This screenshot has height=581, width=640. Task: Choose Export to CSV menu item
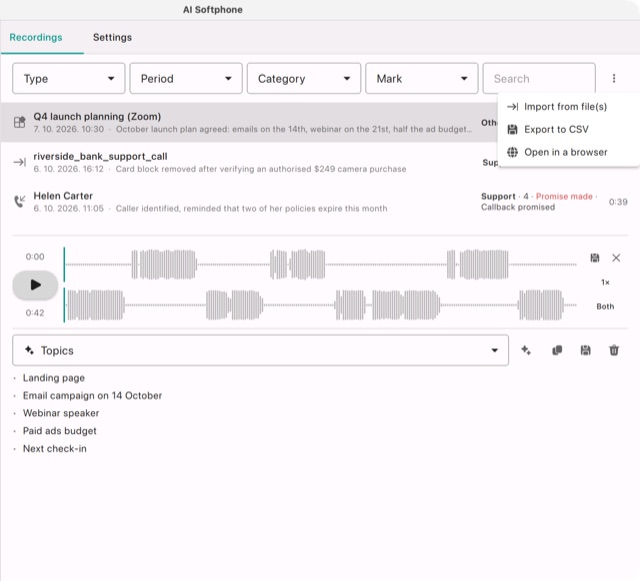tap(569, 129)
